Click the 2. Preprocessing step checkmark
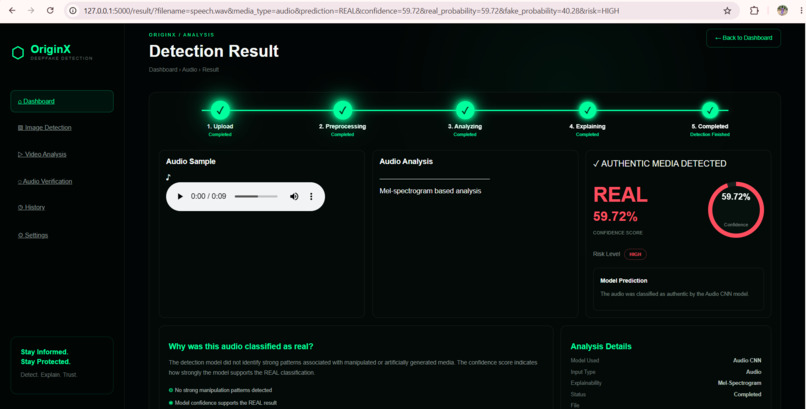The height and width of the screenshot is (409, 806). tap(342, 110)
